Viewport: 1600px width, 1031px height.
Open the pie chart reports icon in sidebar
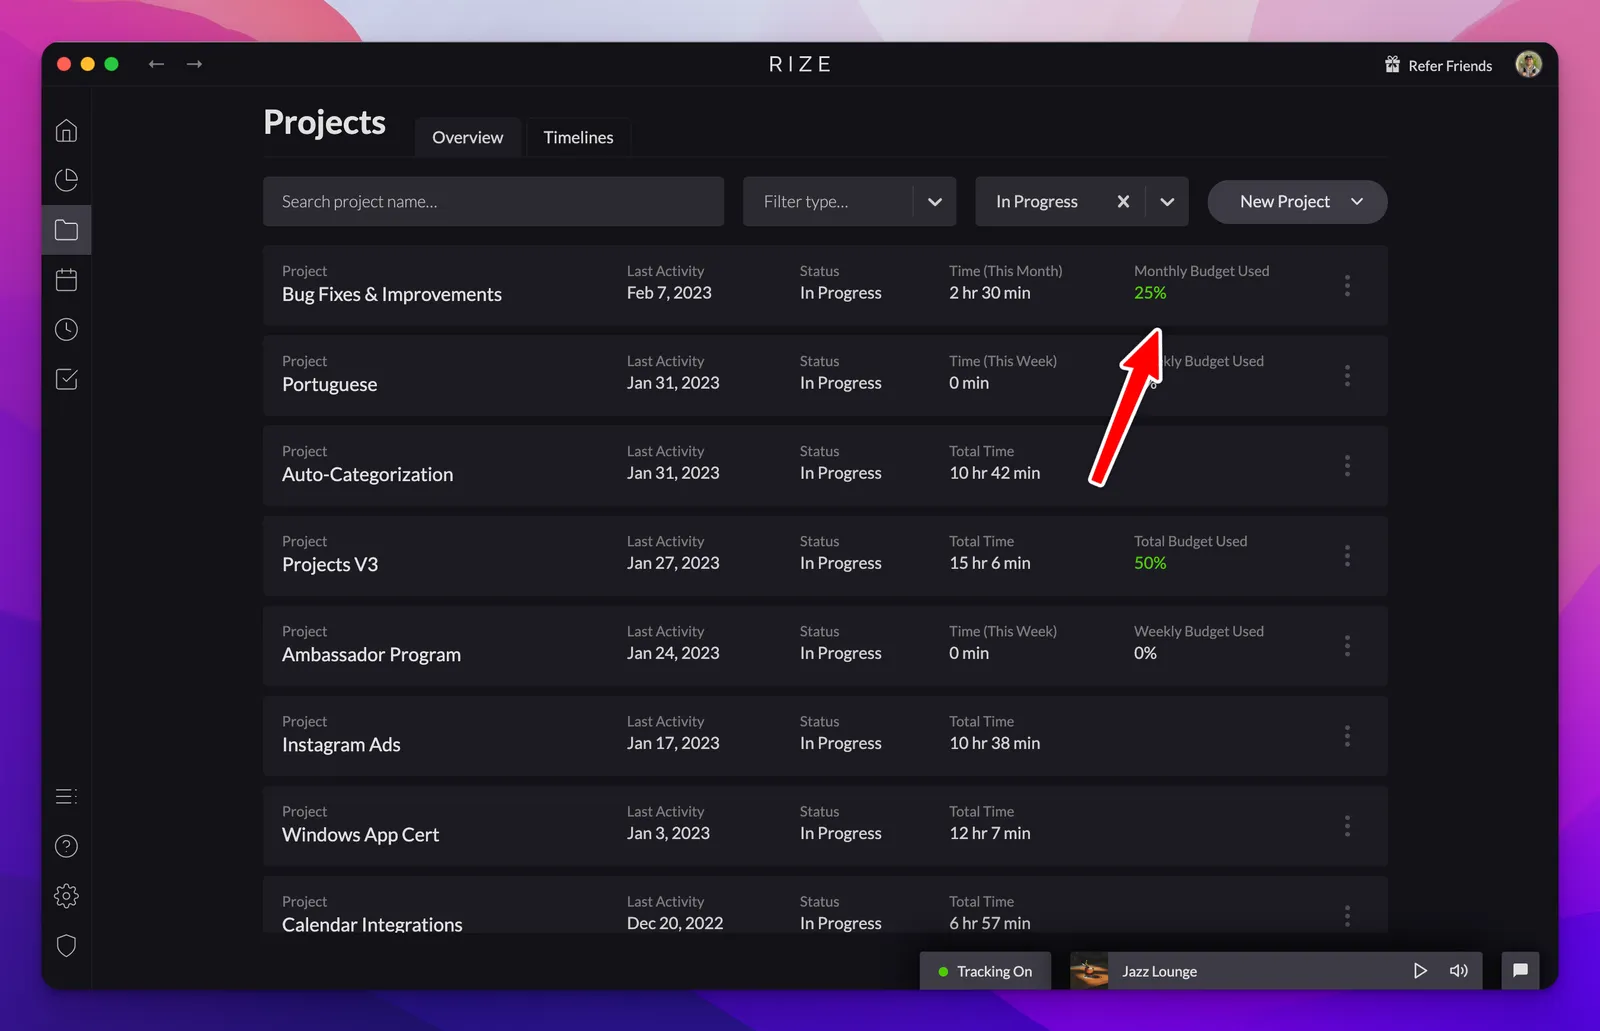pyautogui.click(x=66, y=180)
